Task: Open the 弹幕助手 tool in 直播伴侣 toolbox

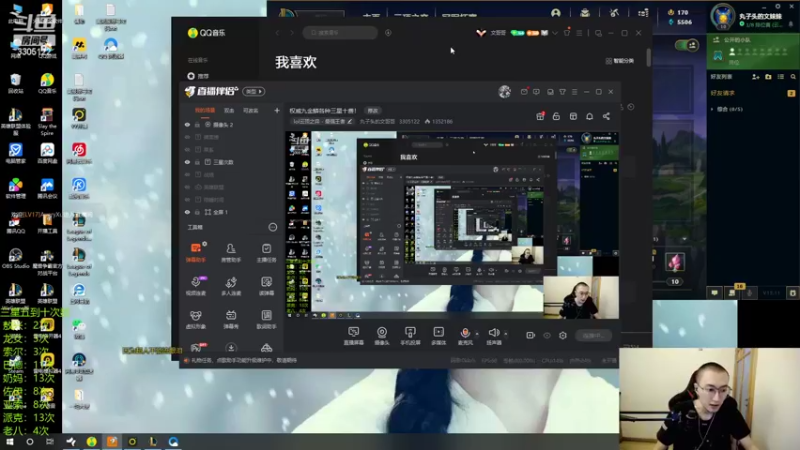Action: [x=196, y=252]
